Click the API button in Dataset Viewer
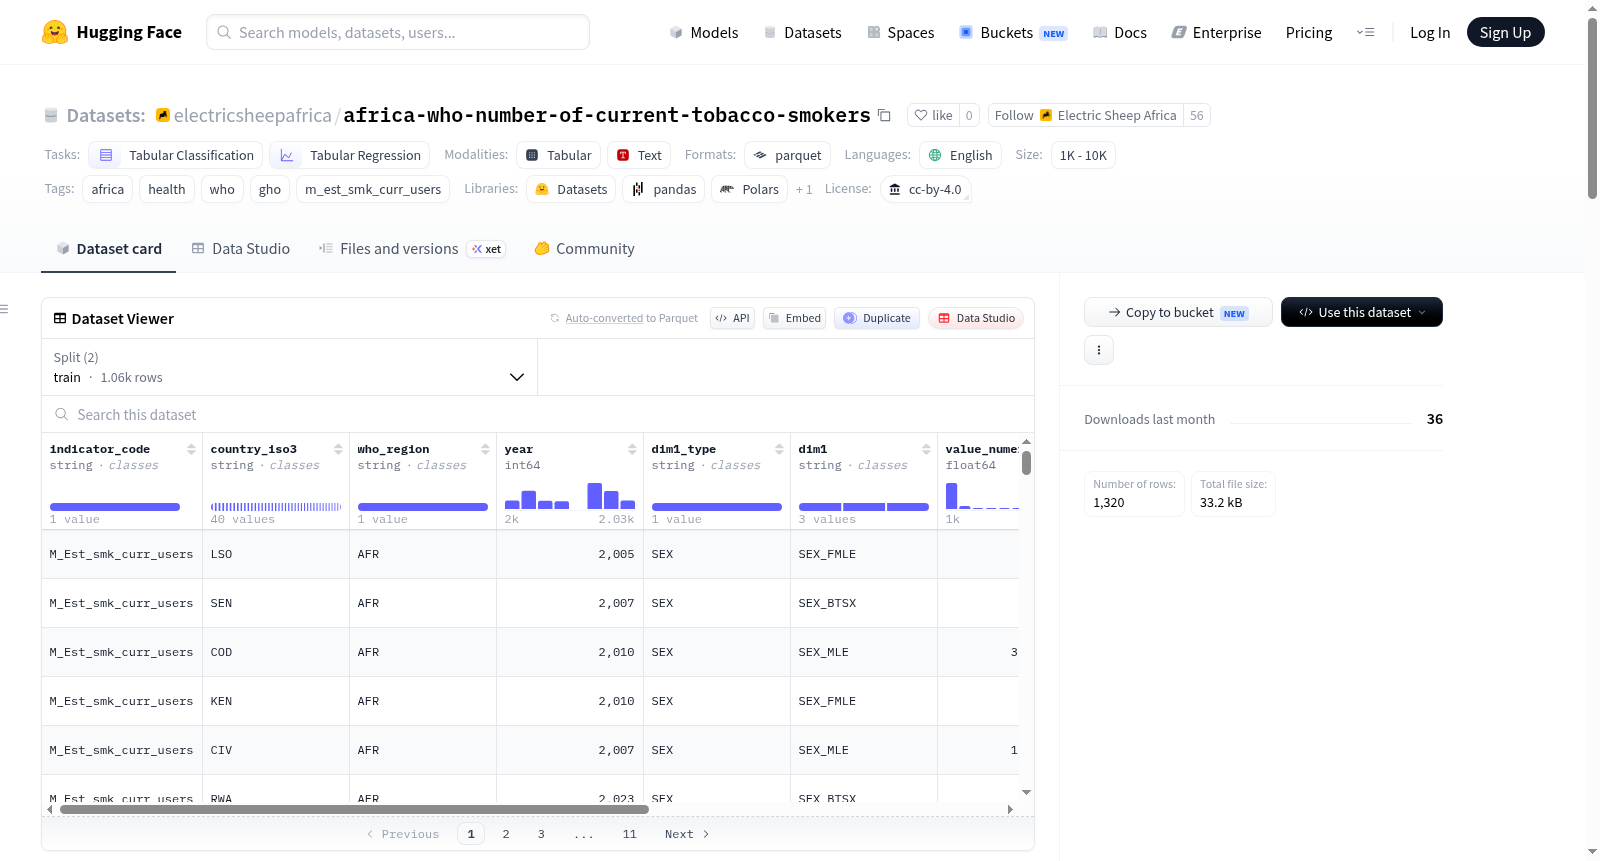This screenshot has height=861, width=1600. 732,318
